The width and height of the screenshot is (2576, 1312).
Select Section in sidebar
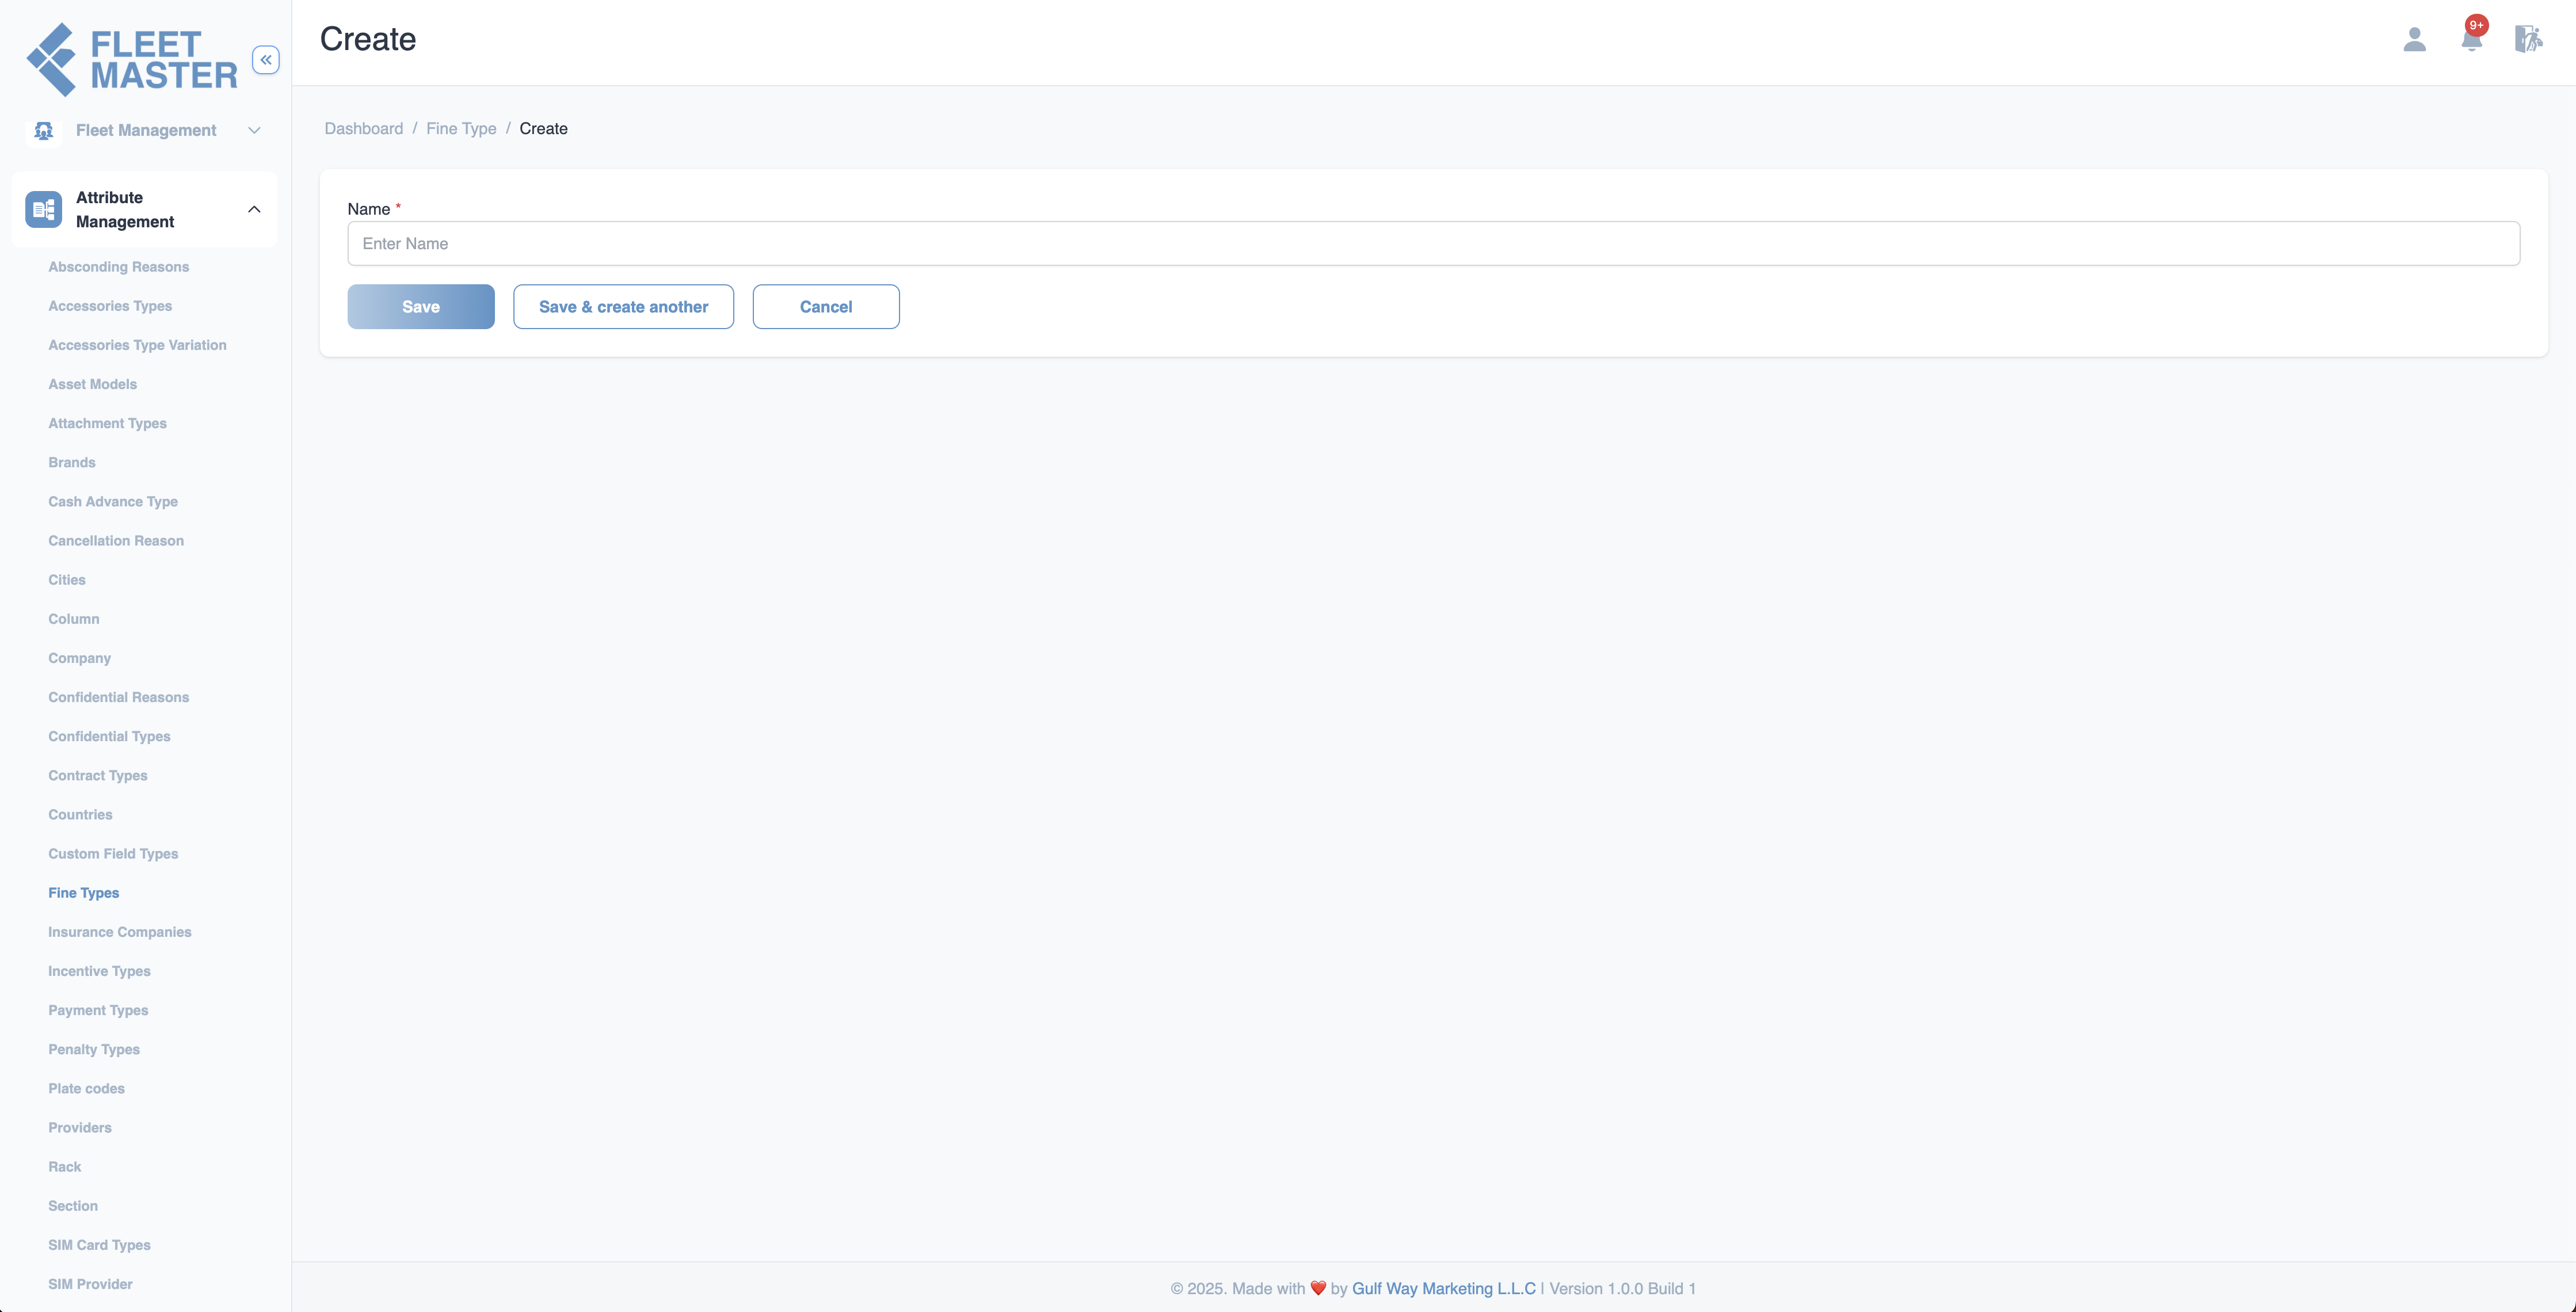pos(73,1205)
